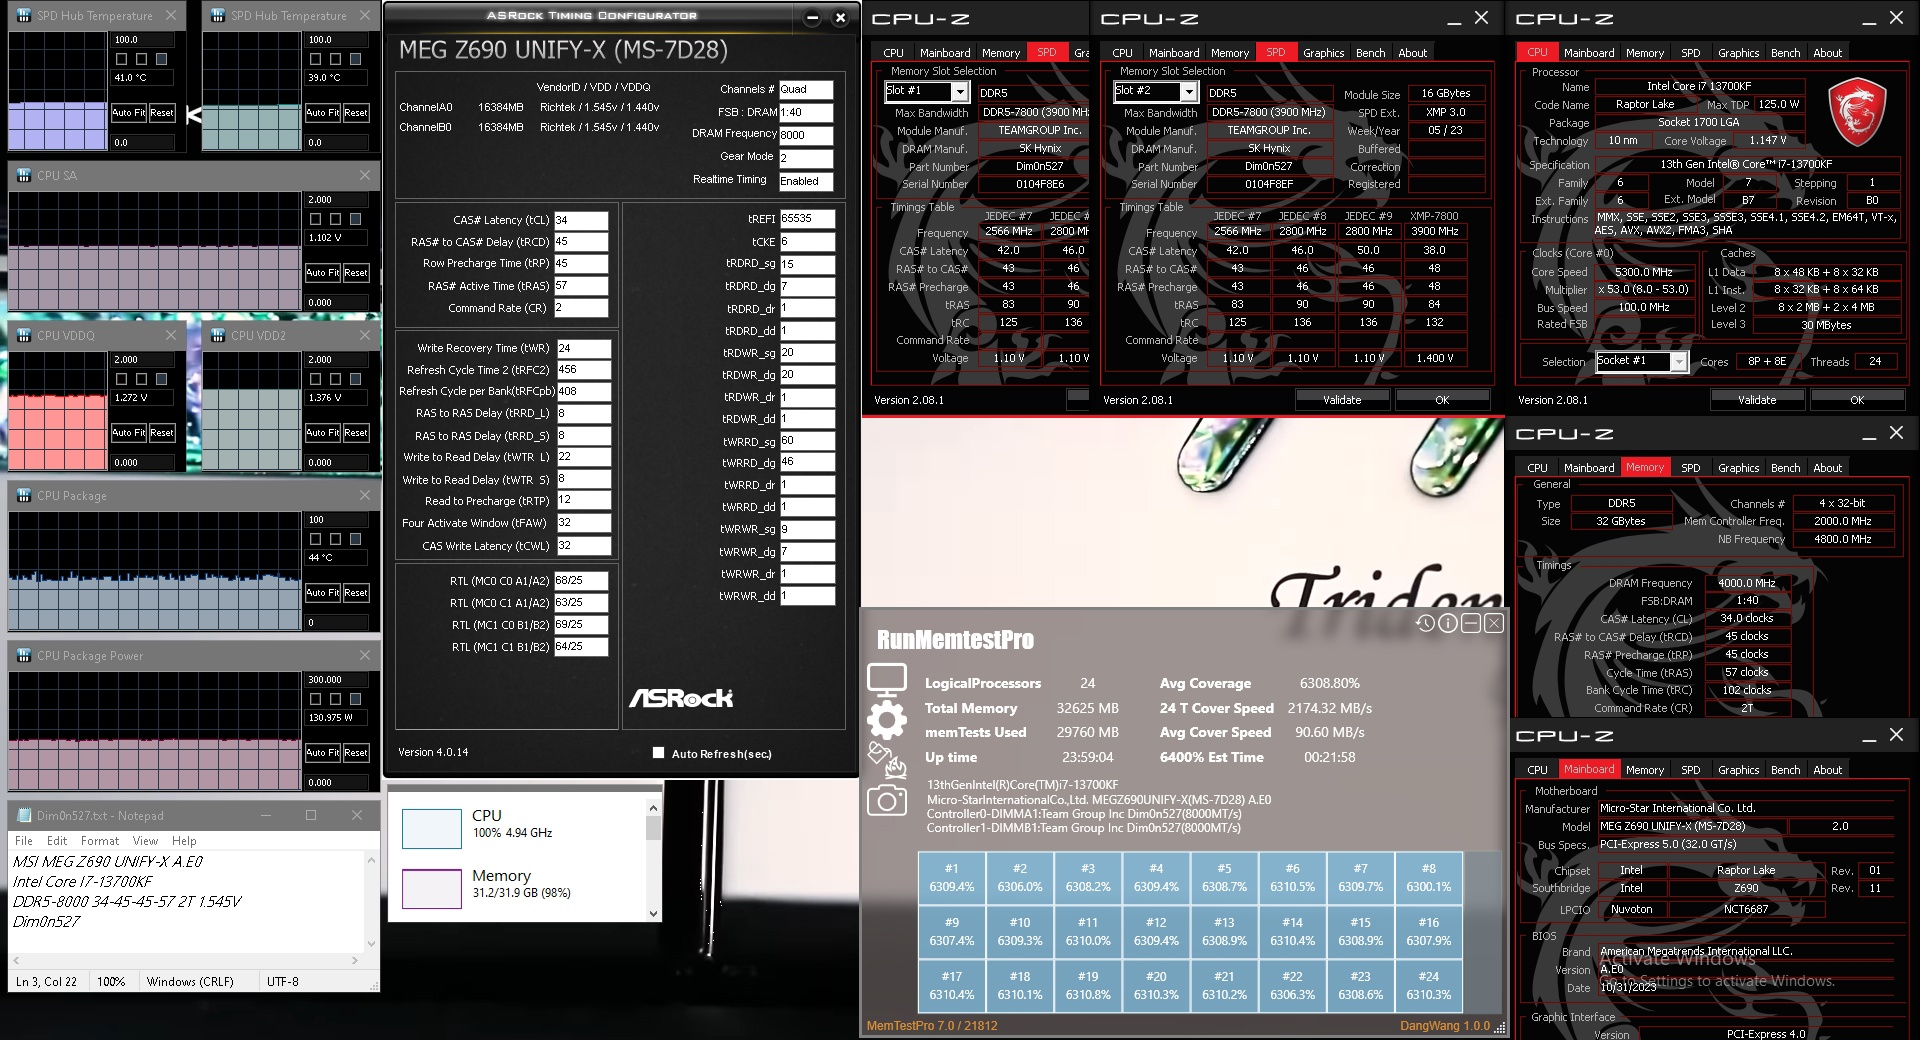Click Reset in the CPU Package graph

coord(356,592)
